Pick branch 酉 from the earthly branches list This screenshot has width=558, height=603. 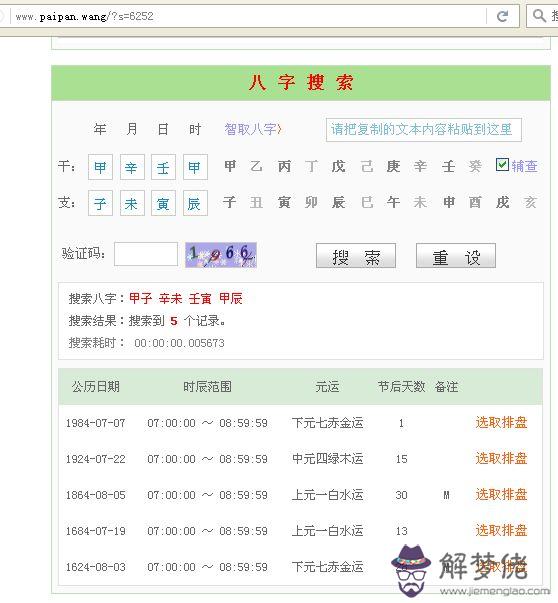click(x=475, y=202)
